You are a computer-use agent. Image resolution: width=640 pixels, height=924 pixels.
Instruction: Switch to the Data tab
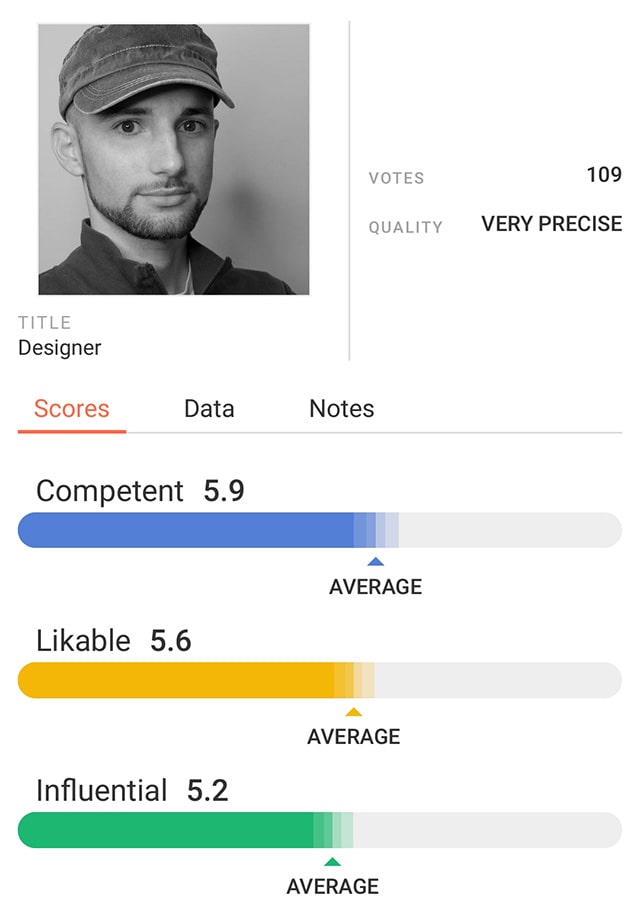[209, 409]
